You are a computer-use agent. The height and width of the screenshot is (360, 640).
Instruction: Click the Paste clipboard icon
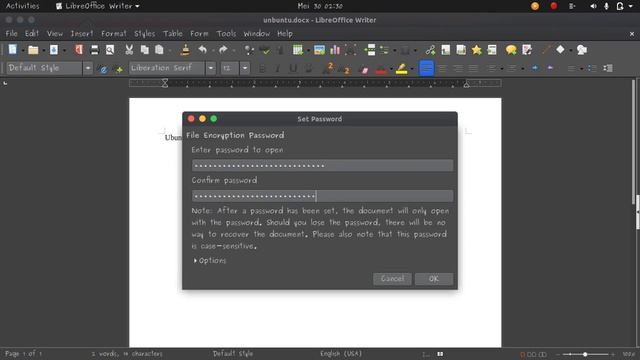159,50
